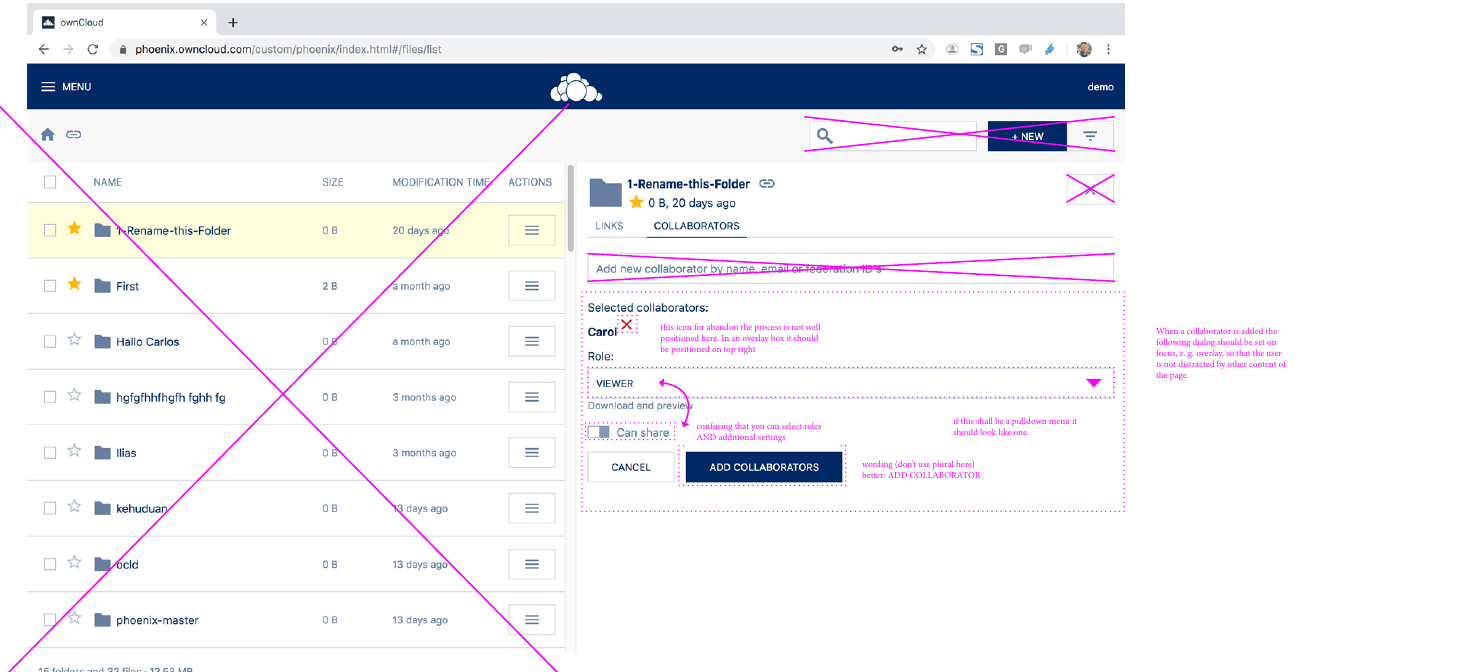Screen dimensions: 1470x672
Task: Open the demo user menu
Action: 1100,87
